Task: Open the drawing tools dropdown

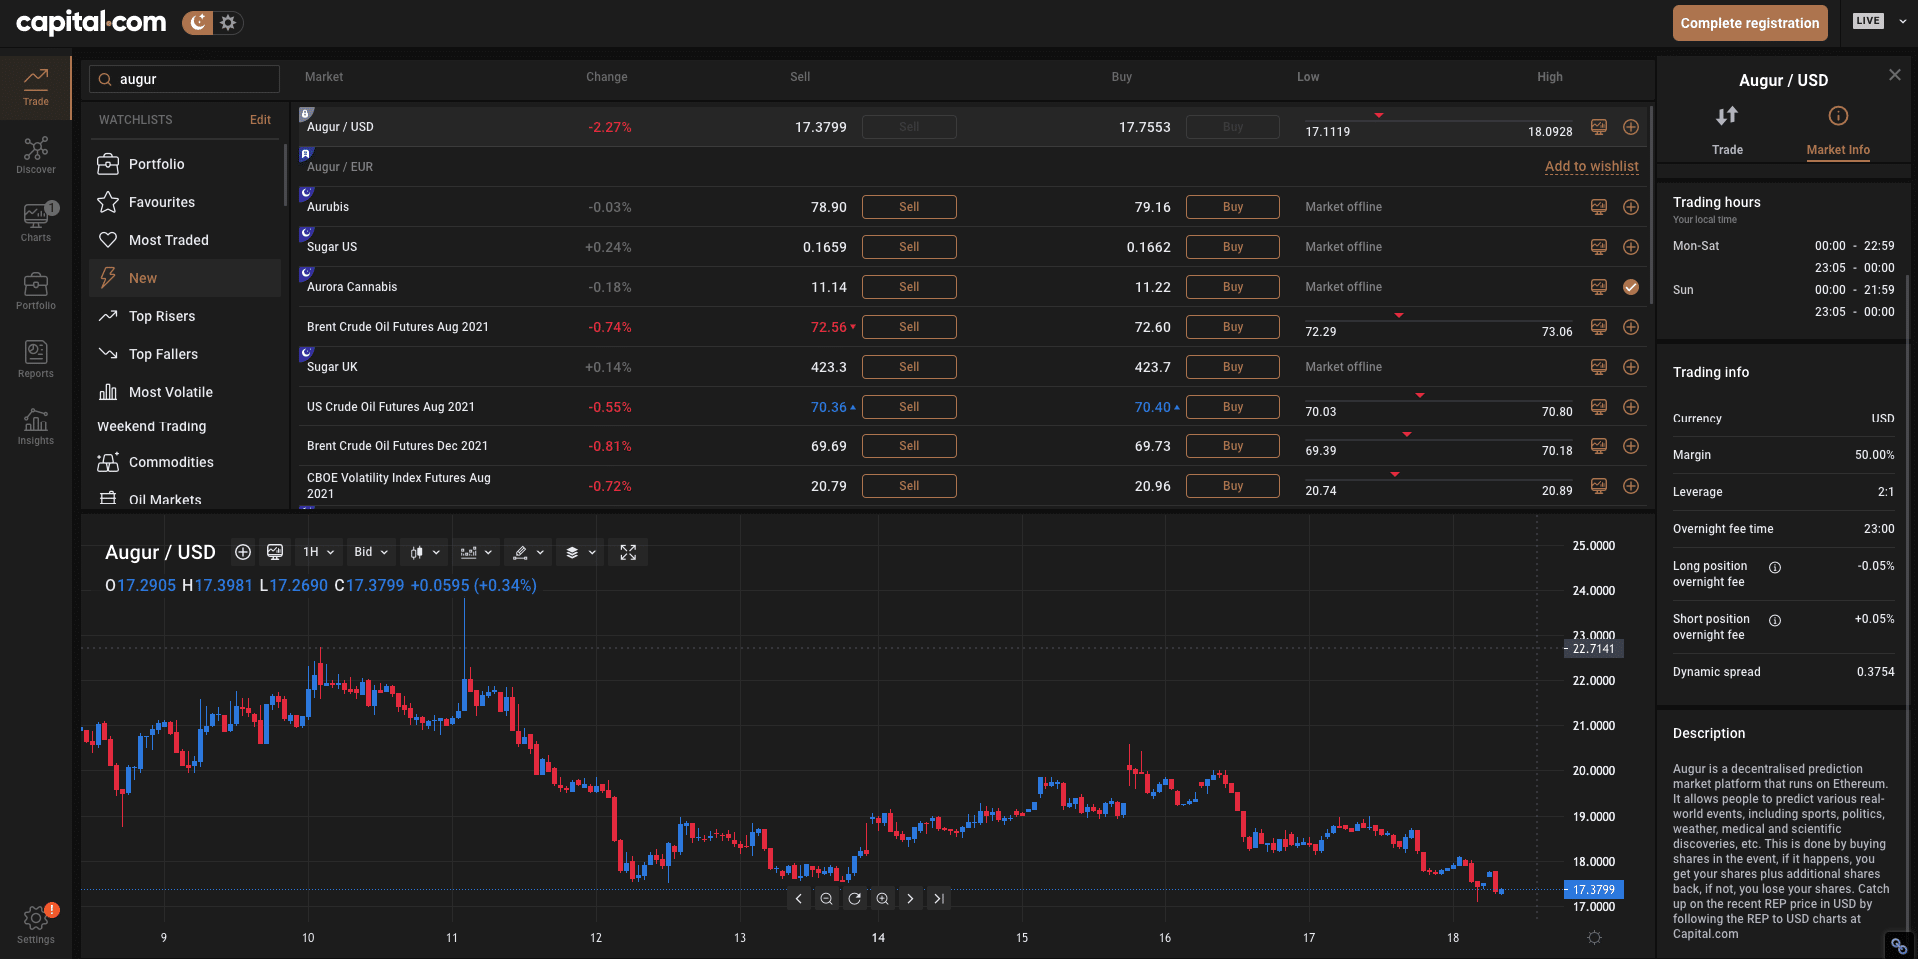Action: [x=529, y=552]
